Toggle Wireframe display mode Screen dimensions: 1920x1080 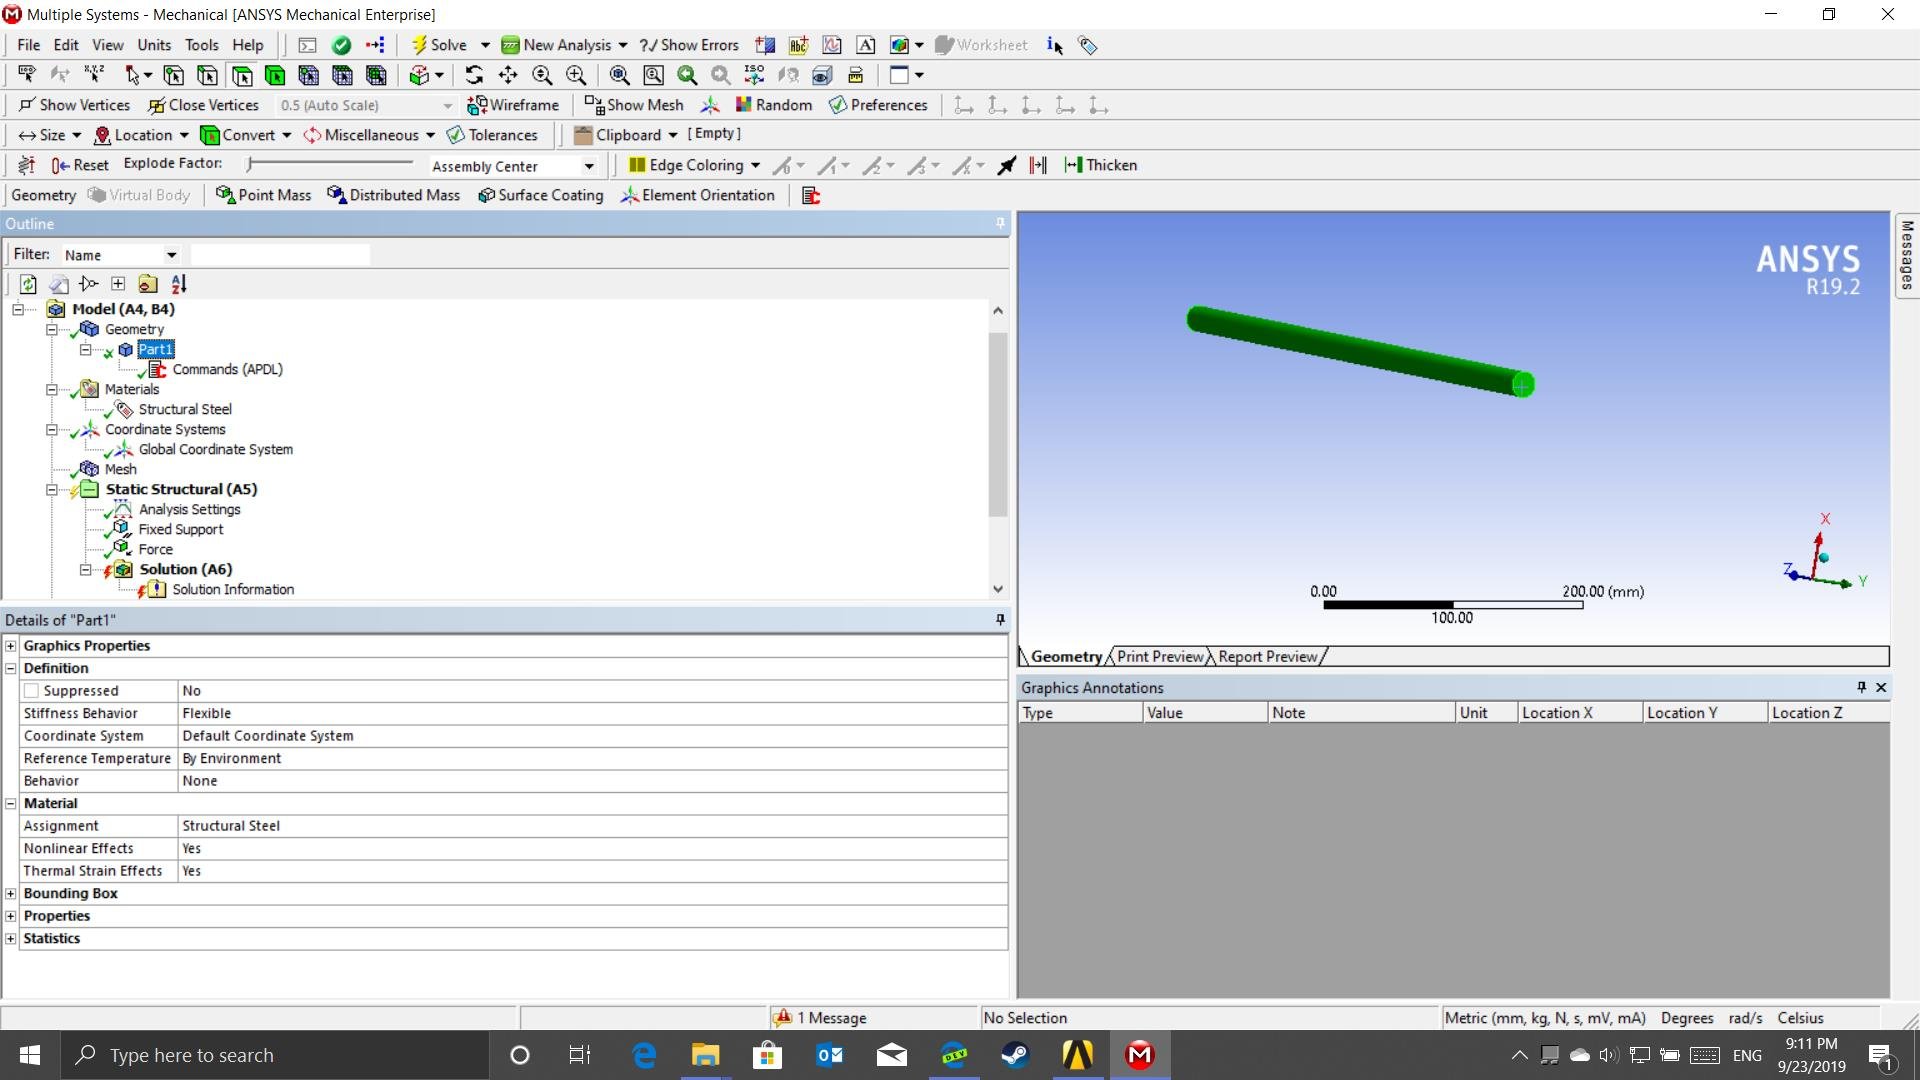[513, 105]
